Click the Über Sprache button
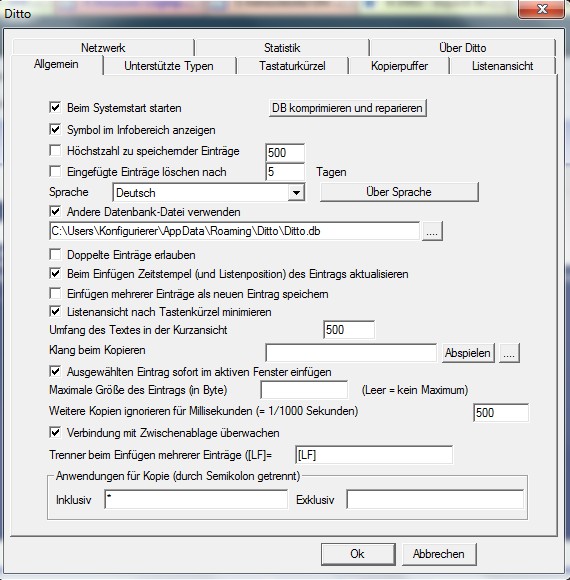 click(x=399, y=192)
